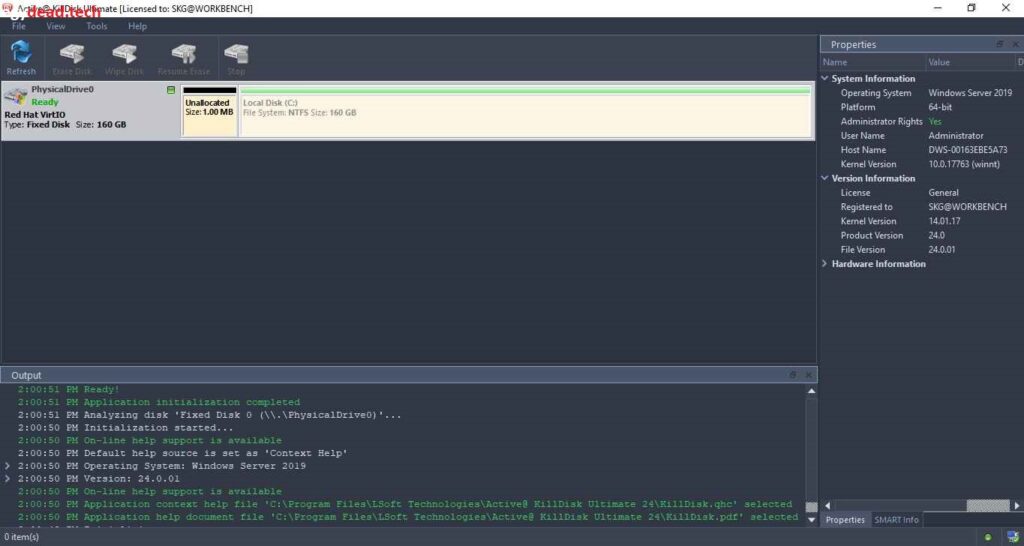Click the KillDisk app icon in title bar
The height and width of the screenshot is (546, 1024).
[x=8, y=8]
